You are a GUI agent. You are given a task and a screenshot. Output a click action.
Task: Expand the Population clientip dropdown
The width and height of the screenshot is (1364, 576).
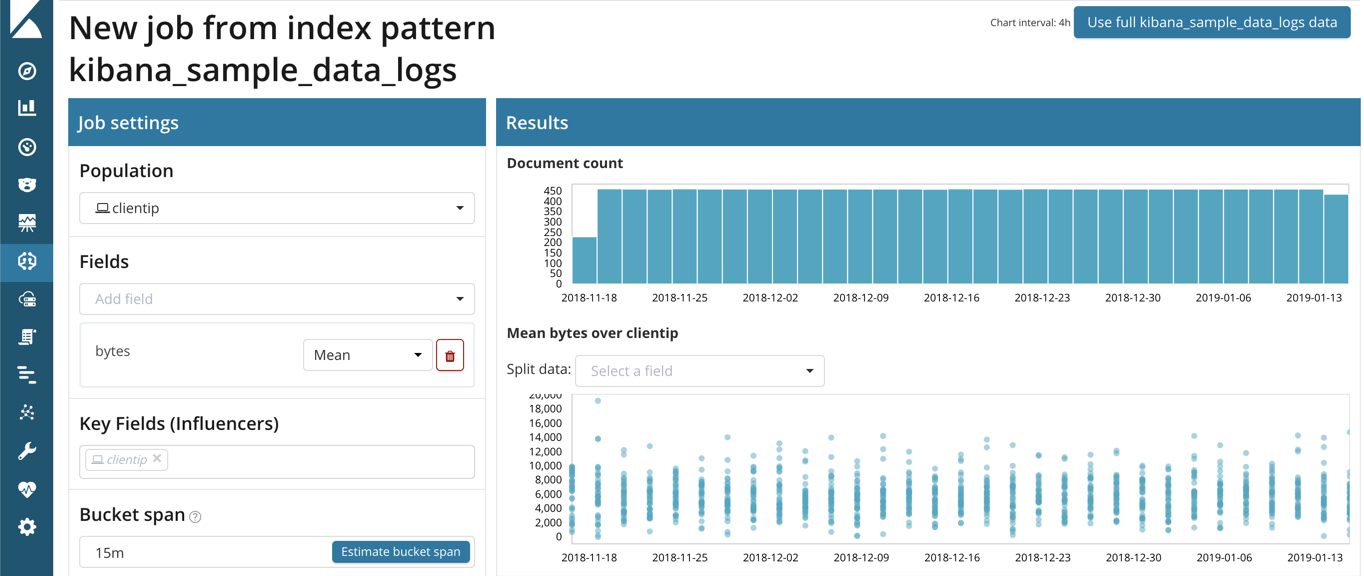(277, 208)
